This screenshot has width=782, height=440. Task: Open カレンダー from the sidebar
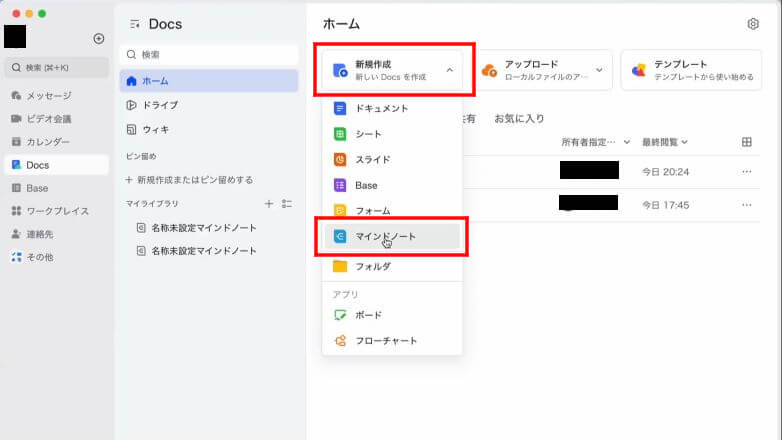point(56,142)
